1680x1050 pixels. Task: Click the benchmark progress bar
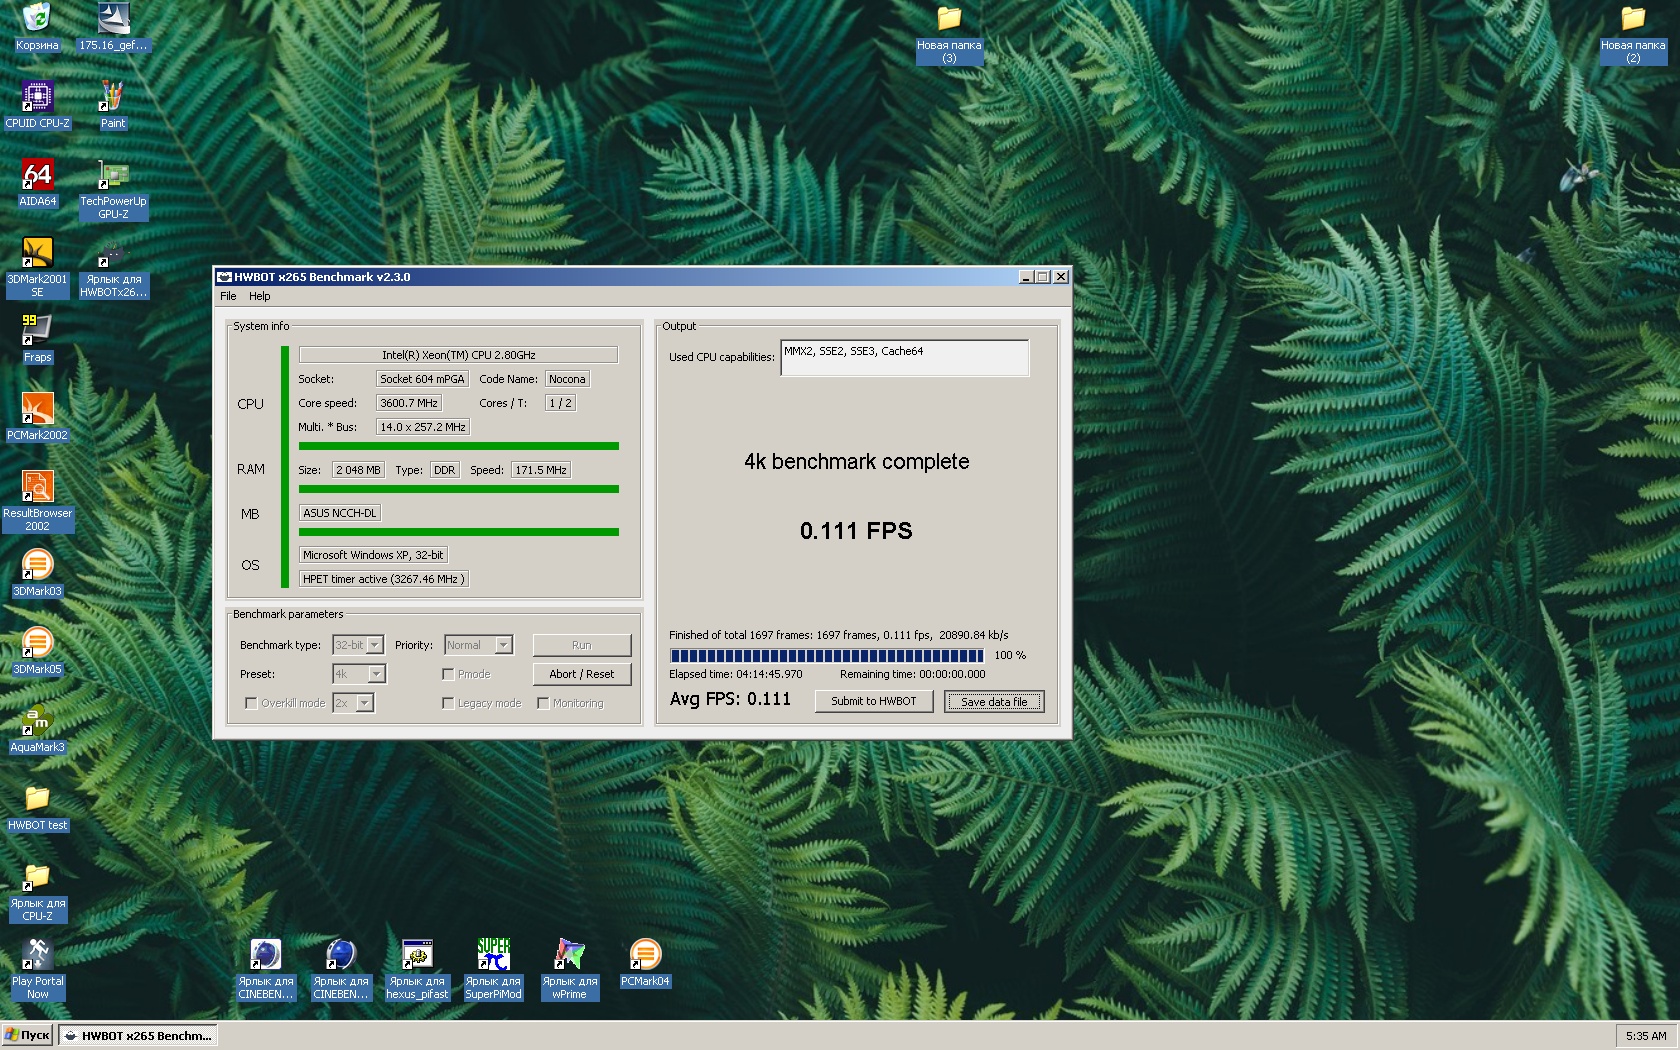tap(827, 655)
